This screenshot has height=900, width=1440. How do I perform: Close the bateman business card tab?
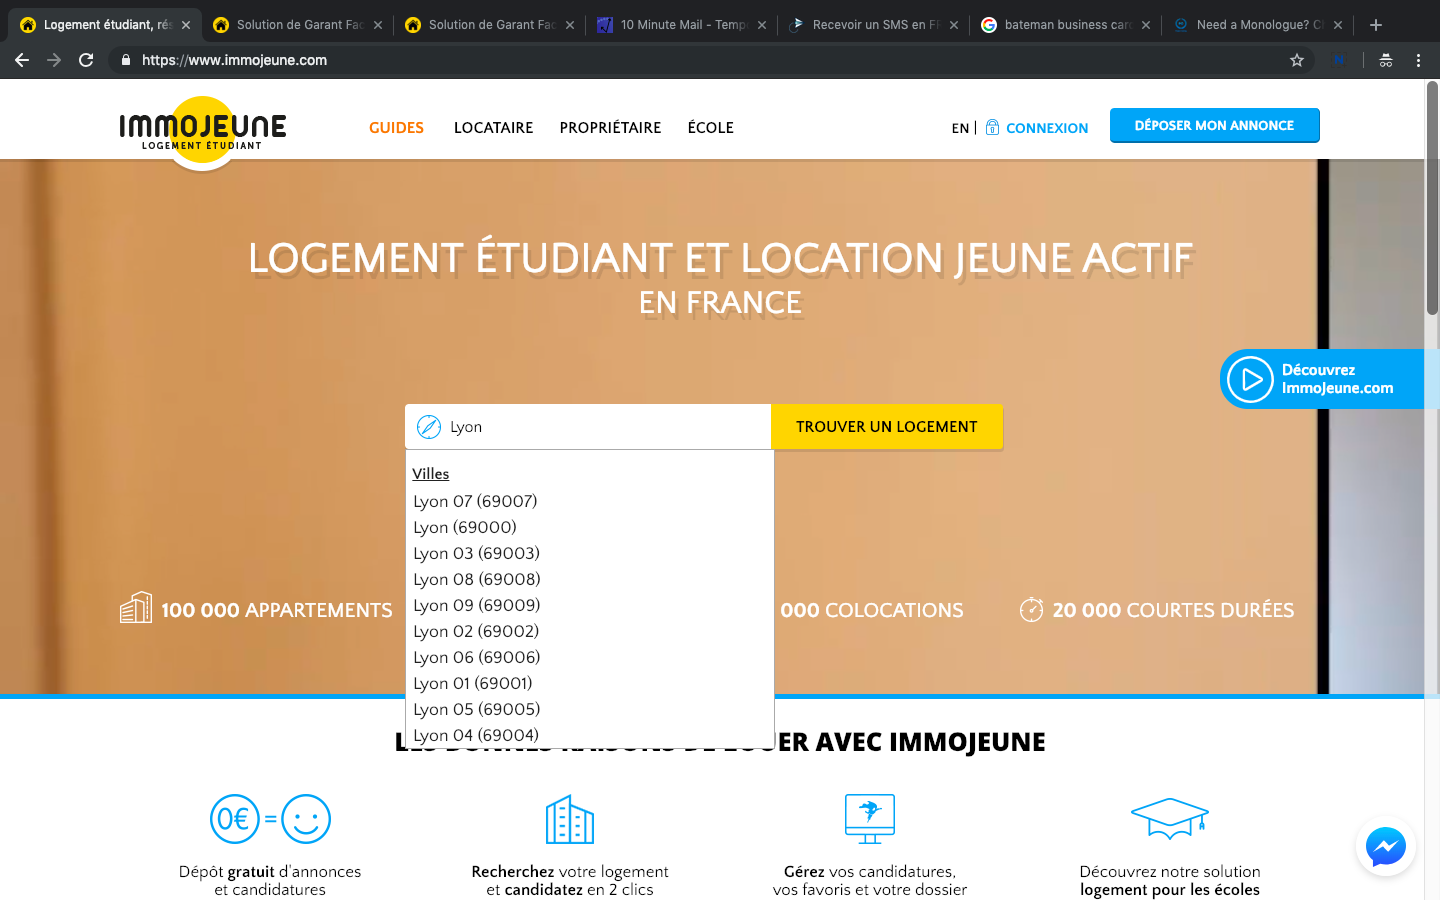point(1146,25)
